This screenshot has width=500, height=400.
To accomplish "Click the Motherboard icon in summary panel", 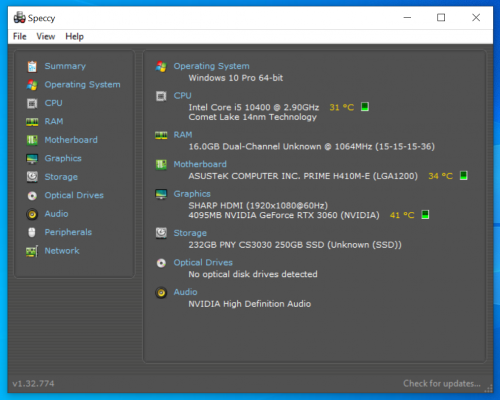I will click(x=161, y=164).
